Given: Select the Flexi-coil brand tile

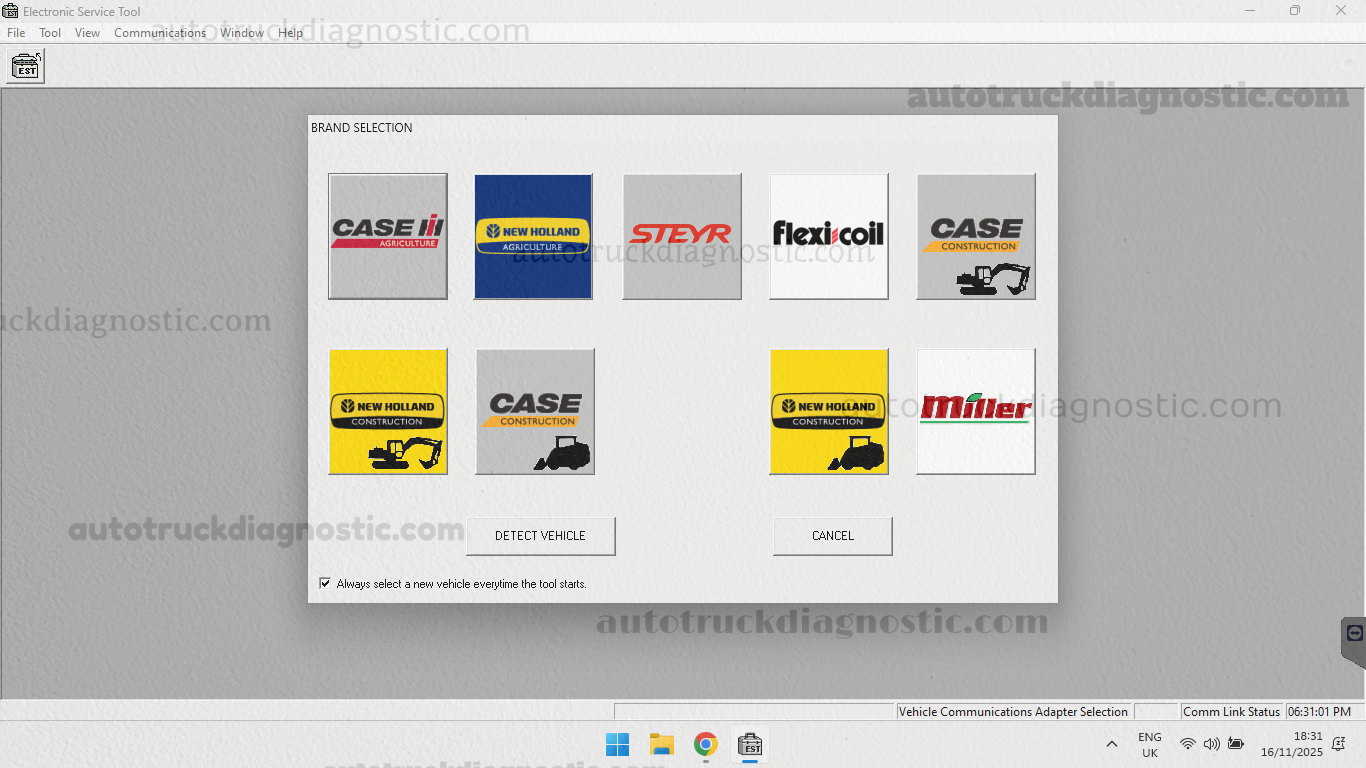Looking at the screenshot, I should point(828,236).
